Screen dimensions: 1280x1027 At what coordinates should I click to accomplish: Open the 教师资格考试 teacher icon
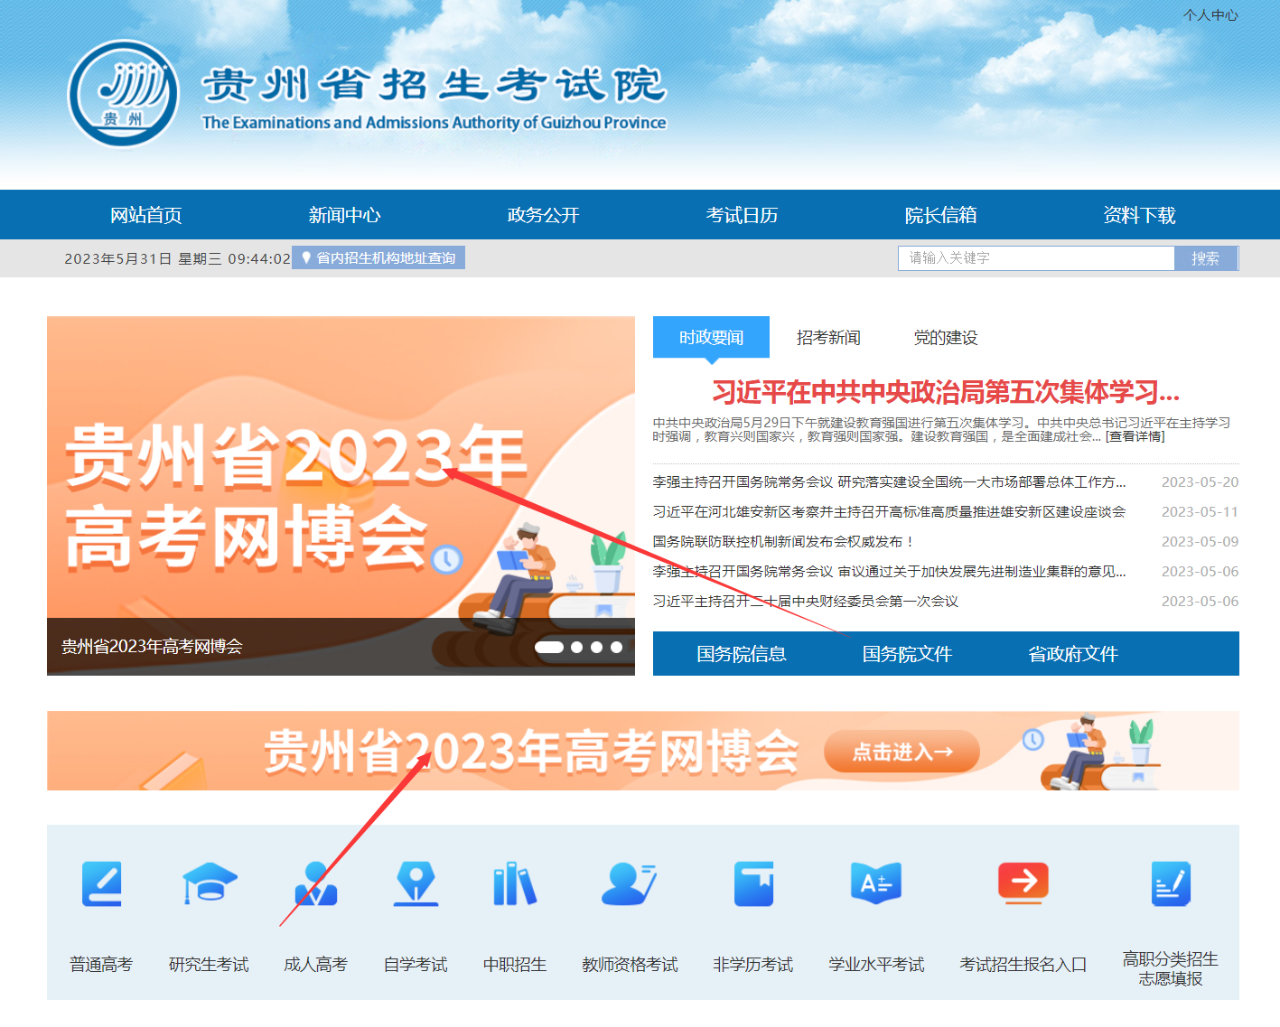[x=629, y=884]
